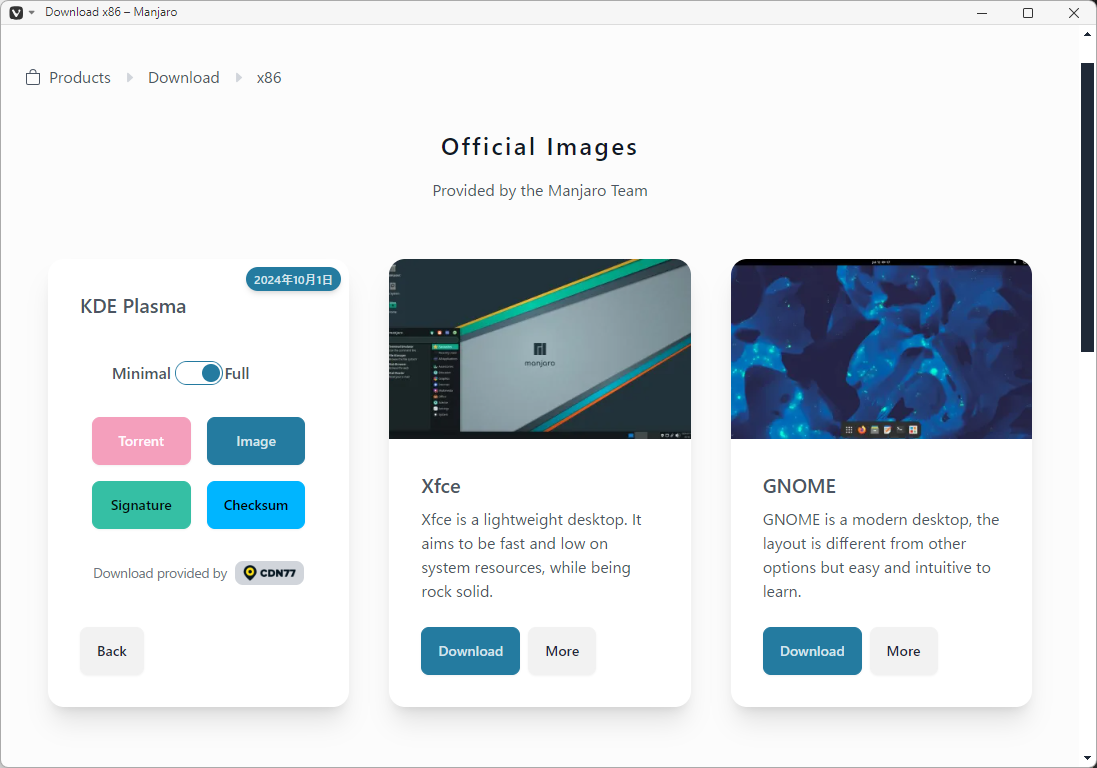Screen dimensions: 1097x768
Task: Click the KDE Plasma card title
Action: tap(133, 306)
